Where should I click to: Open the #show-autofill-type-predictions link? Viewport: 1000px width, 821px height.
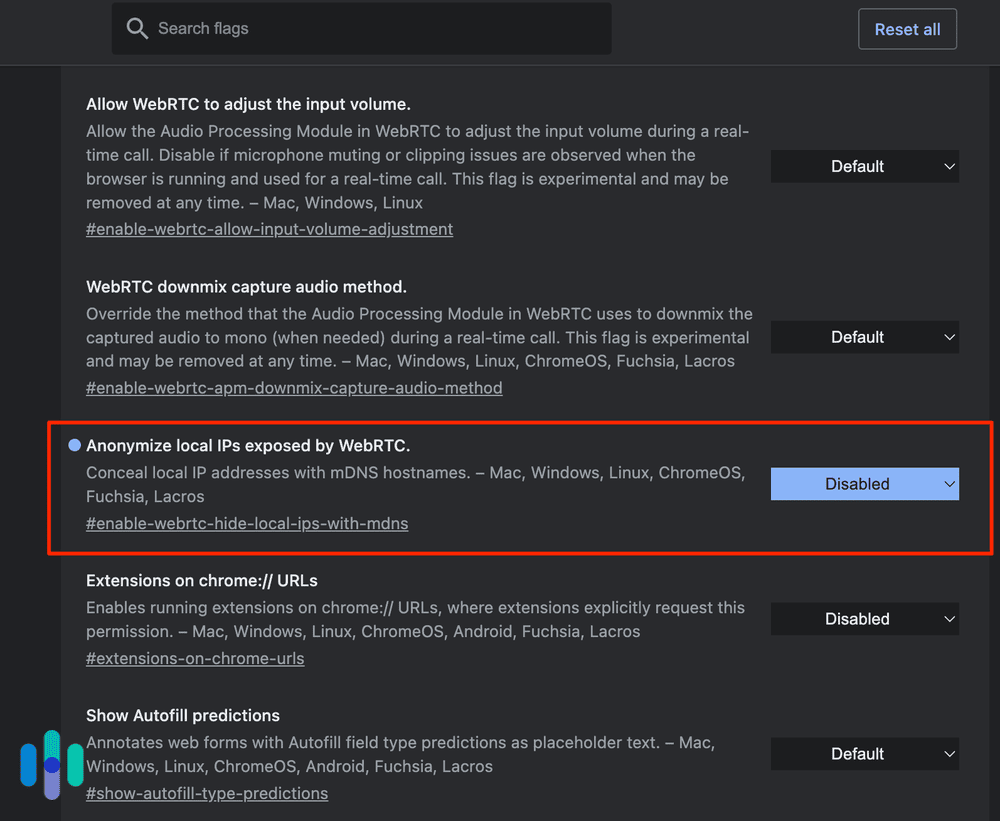coord(207,793)
